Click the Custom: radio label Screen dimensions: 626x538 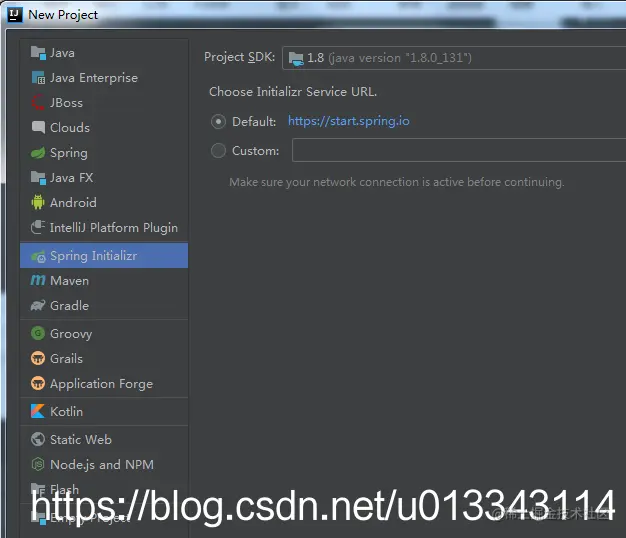[x=256, y=150]
